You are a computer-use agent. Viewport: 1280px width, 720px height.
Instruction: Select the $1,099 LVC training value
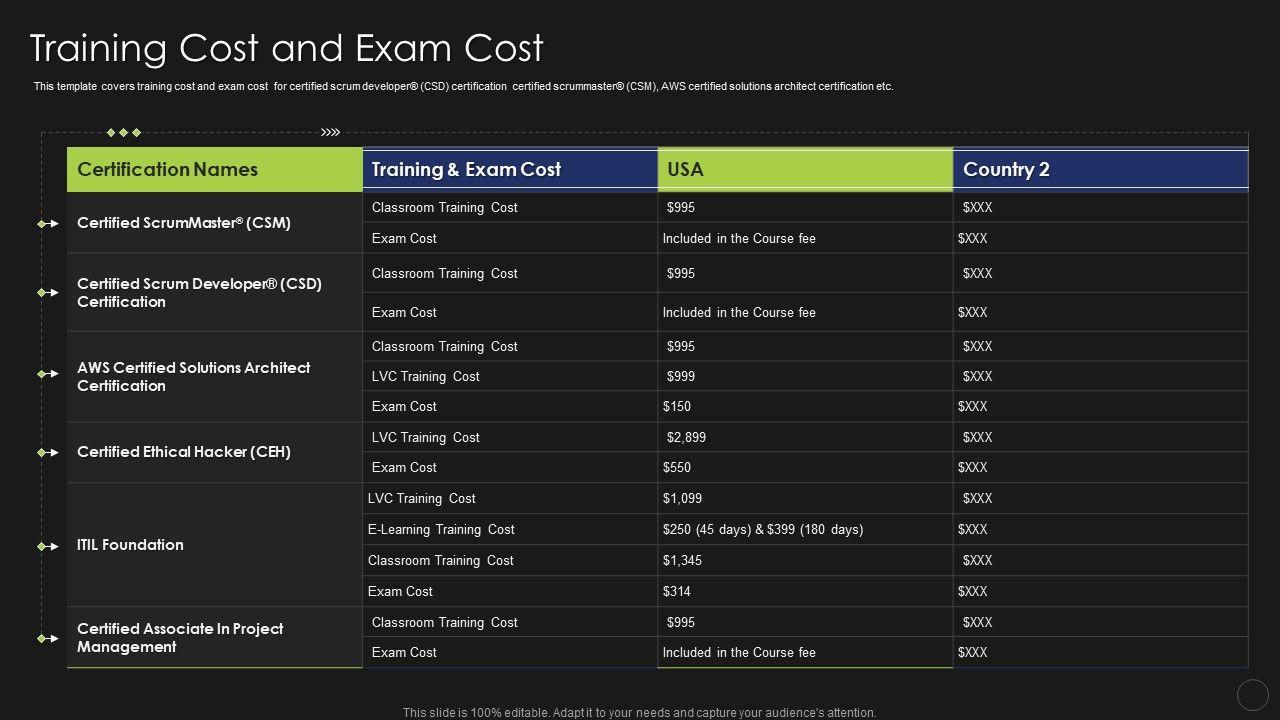tap(682, 498)
